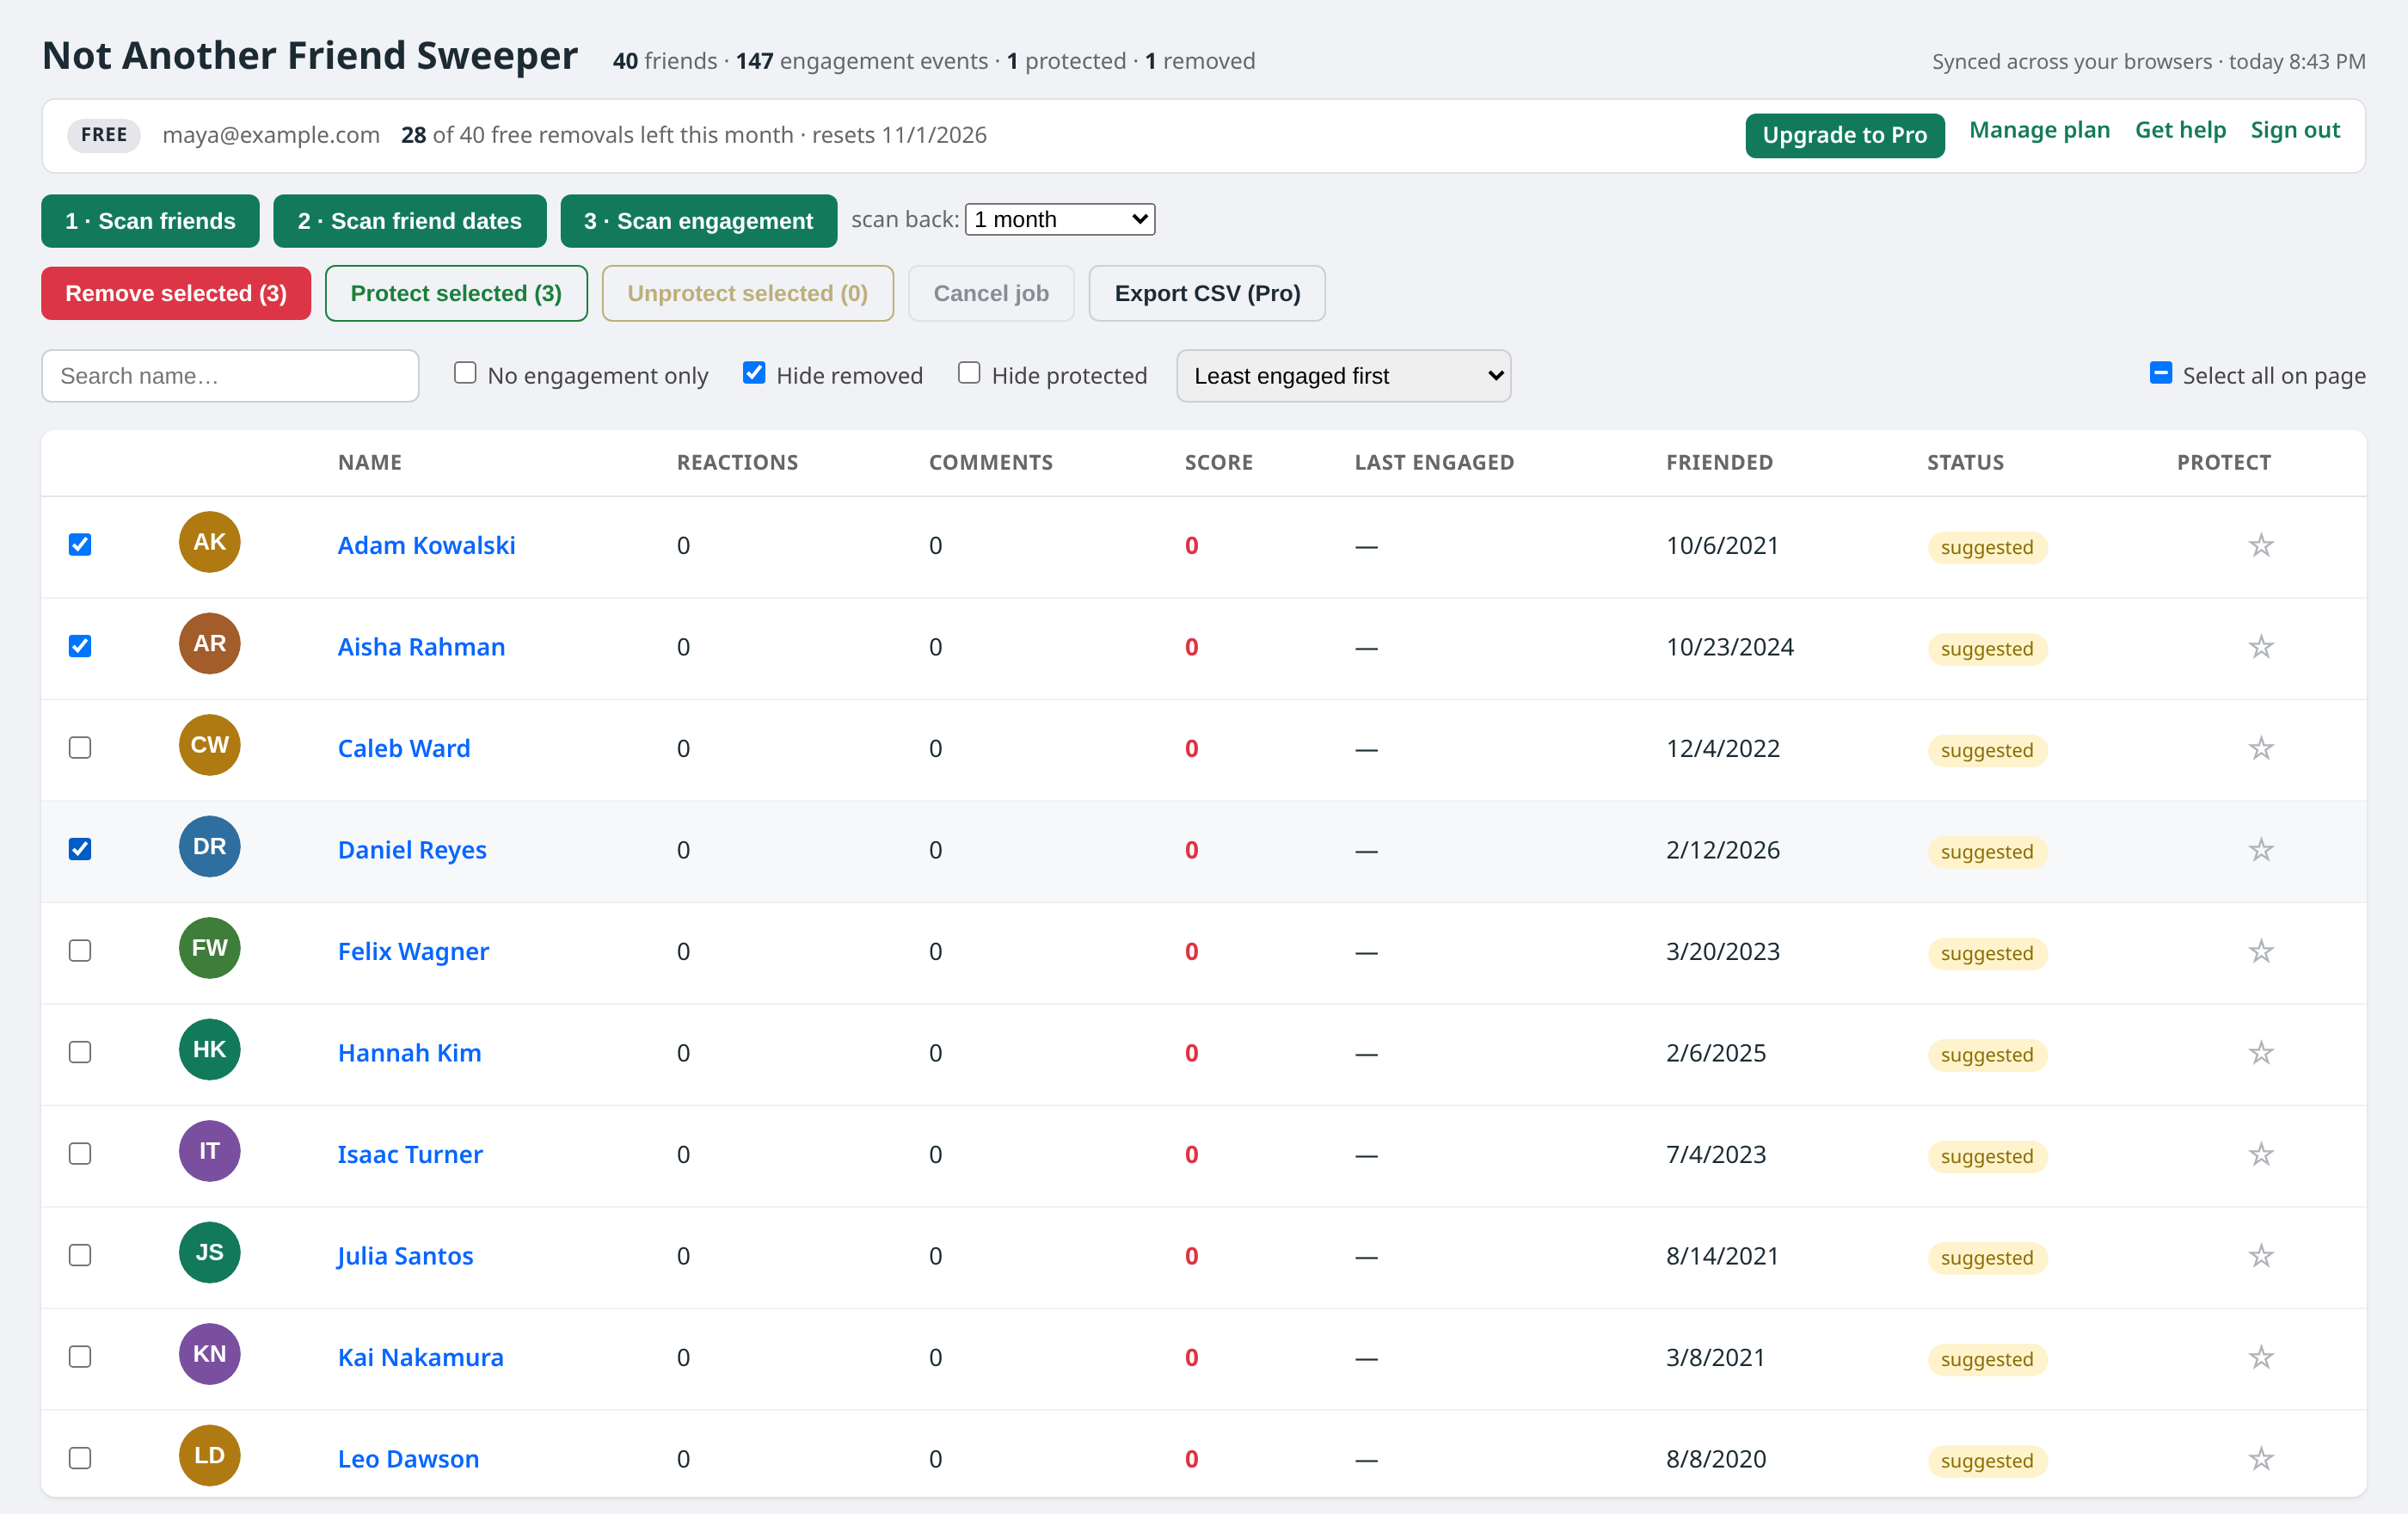Image resolution: width=2408 pixels, height=1514 pixels.
Task: Click Isaac Turner's protect star
Action: click(2260, 1154)
